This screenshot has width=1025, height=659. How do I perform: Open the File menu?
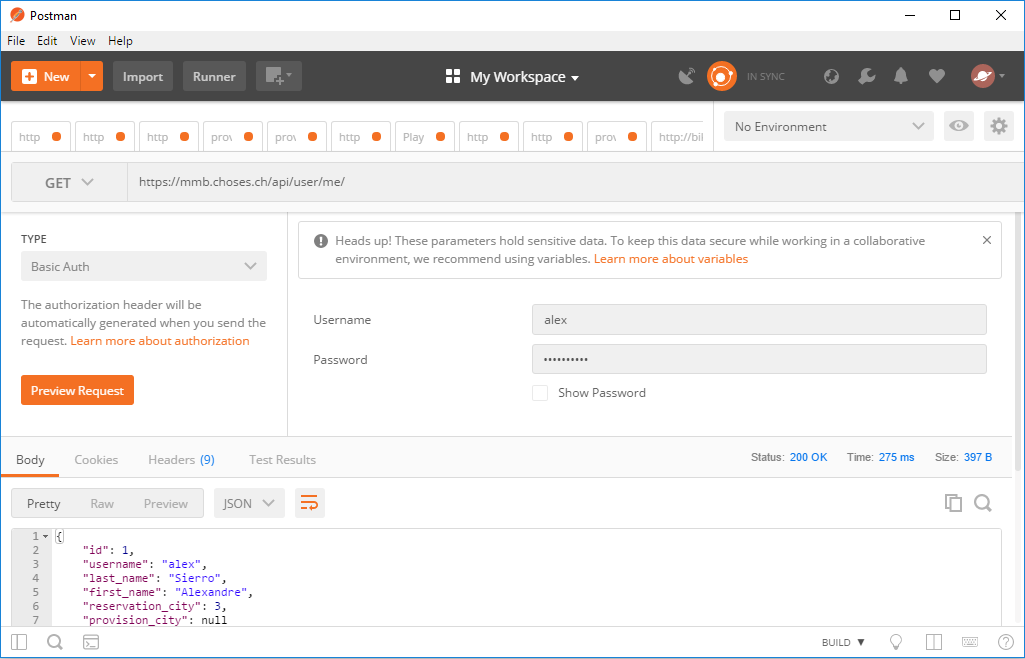point(16,41)
